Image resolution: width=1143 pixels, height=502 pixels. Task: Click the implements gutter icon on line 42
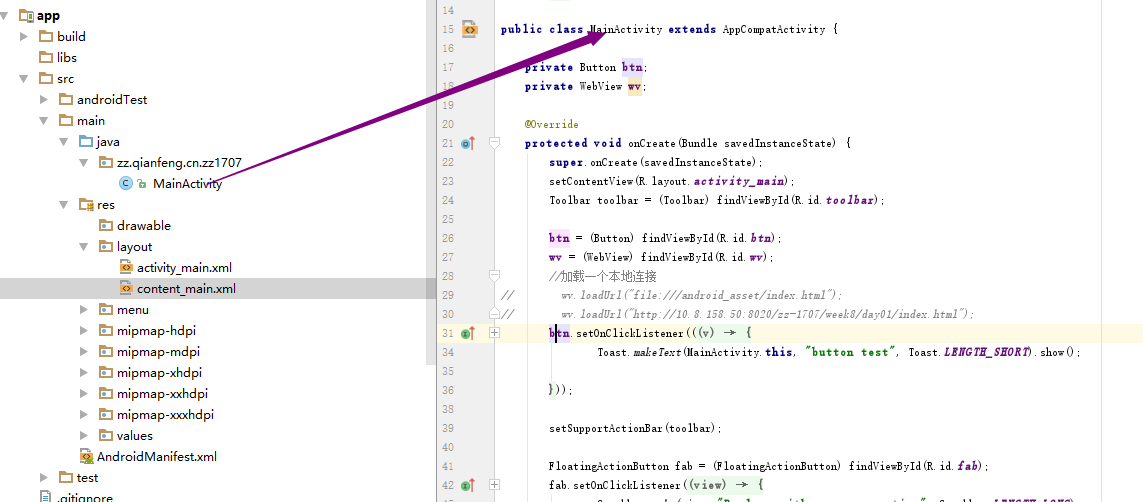468,485
